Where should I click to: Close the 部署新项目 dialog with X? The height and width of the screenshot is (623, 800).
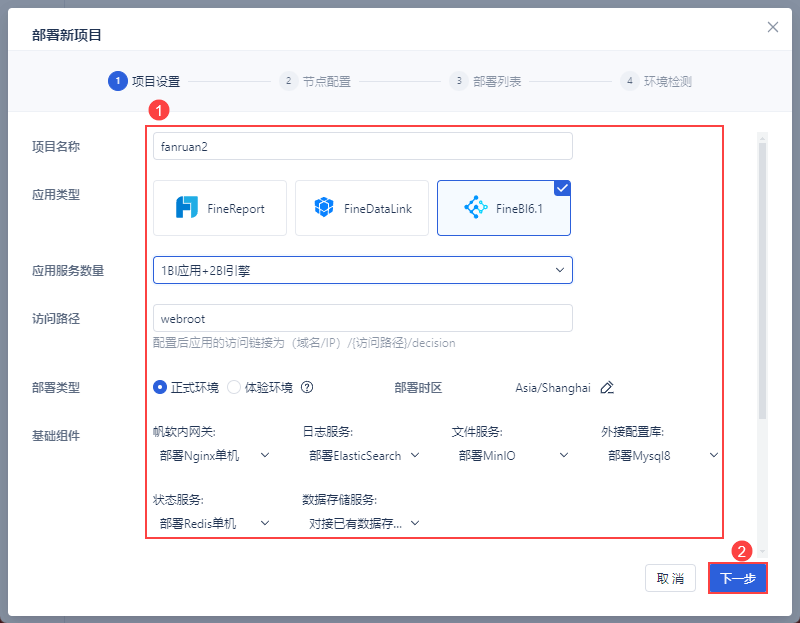coord(772,27)
